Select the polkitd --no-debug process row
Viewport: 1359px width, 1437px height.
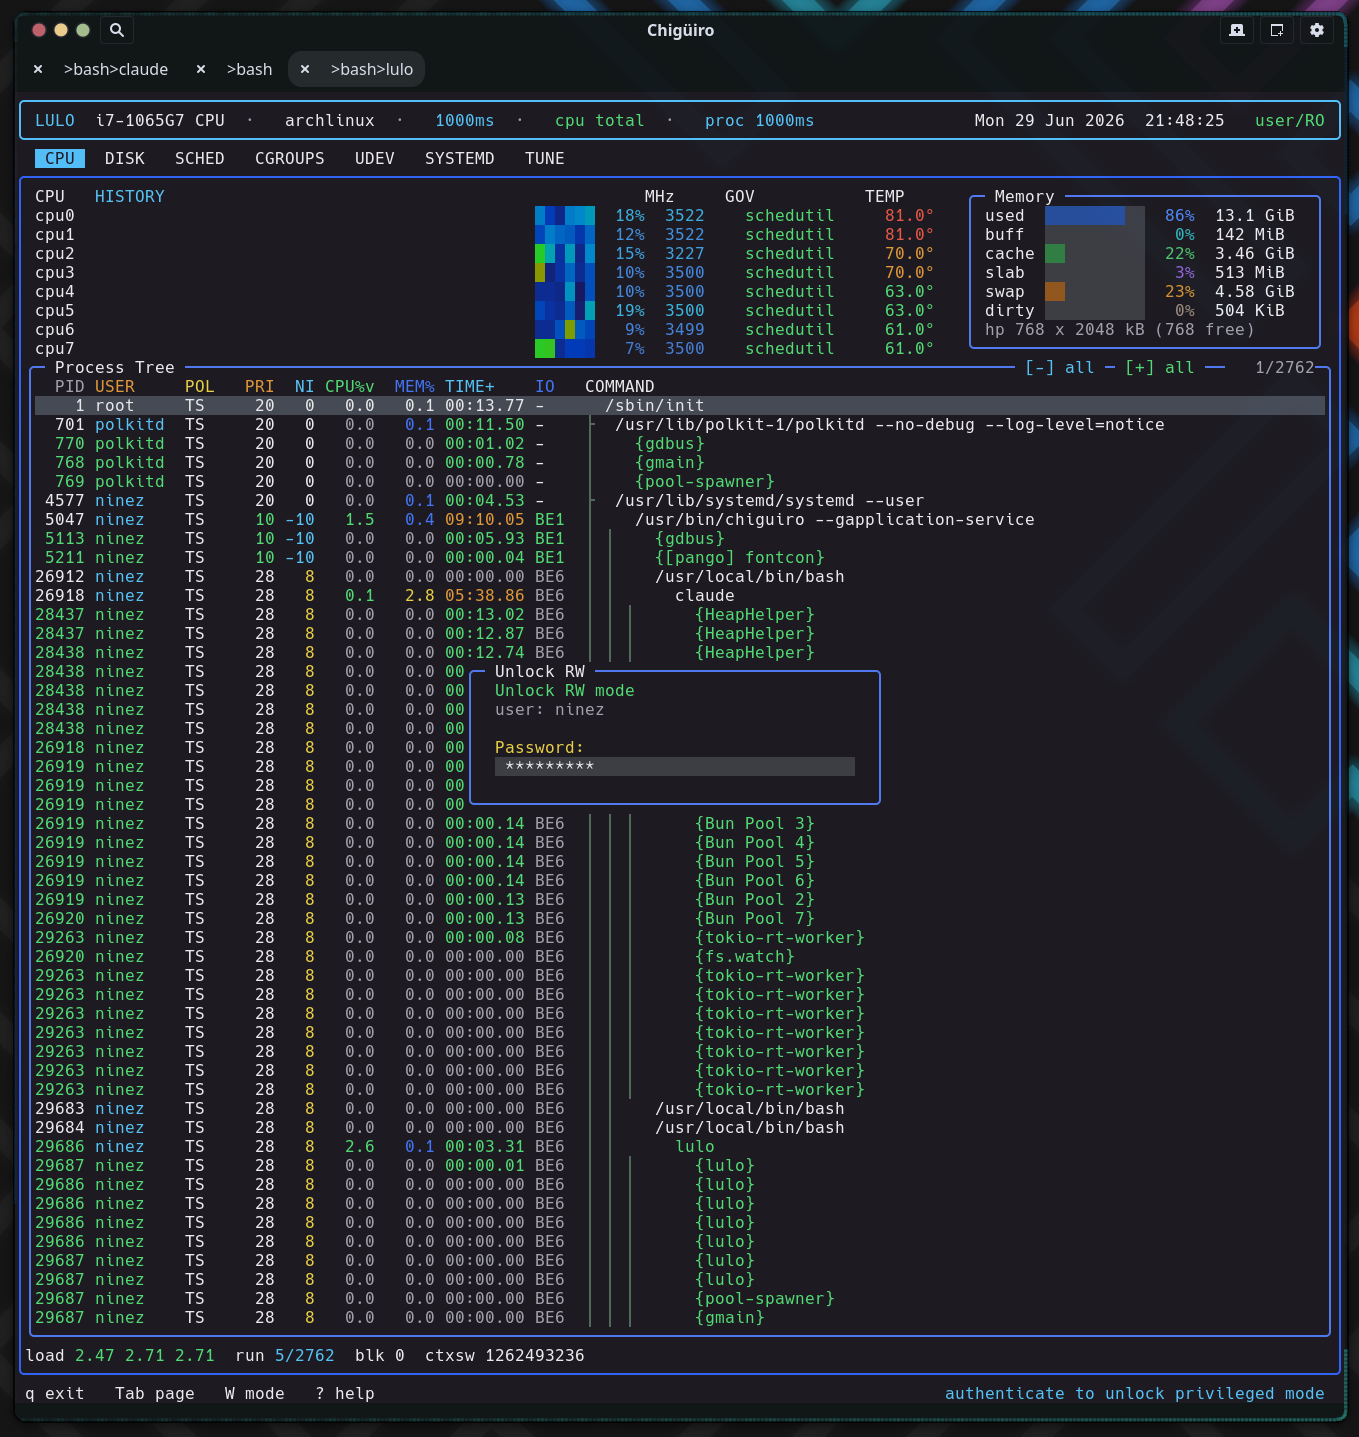[x=680, y=424]
